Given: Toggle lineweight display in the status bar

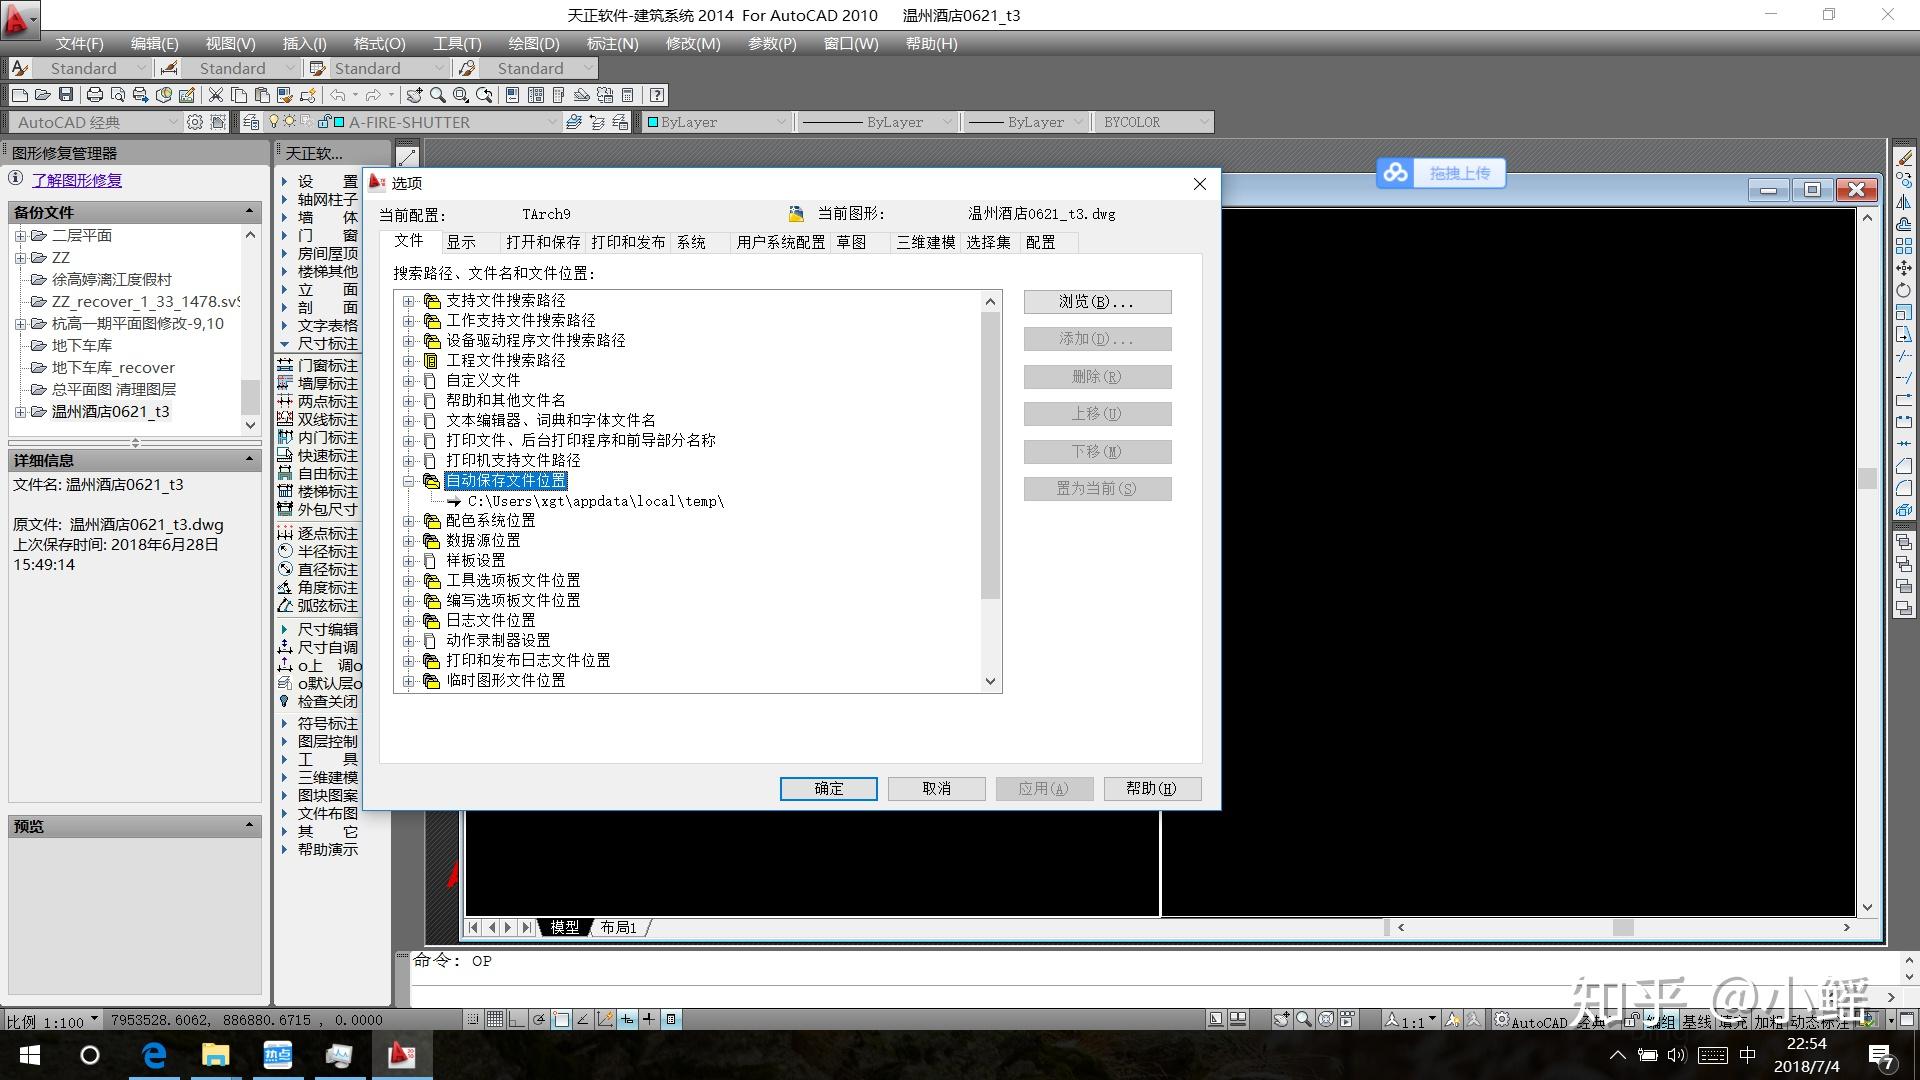Looking at the screenshot, I should (649, 1019).
